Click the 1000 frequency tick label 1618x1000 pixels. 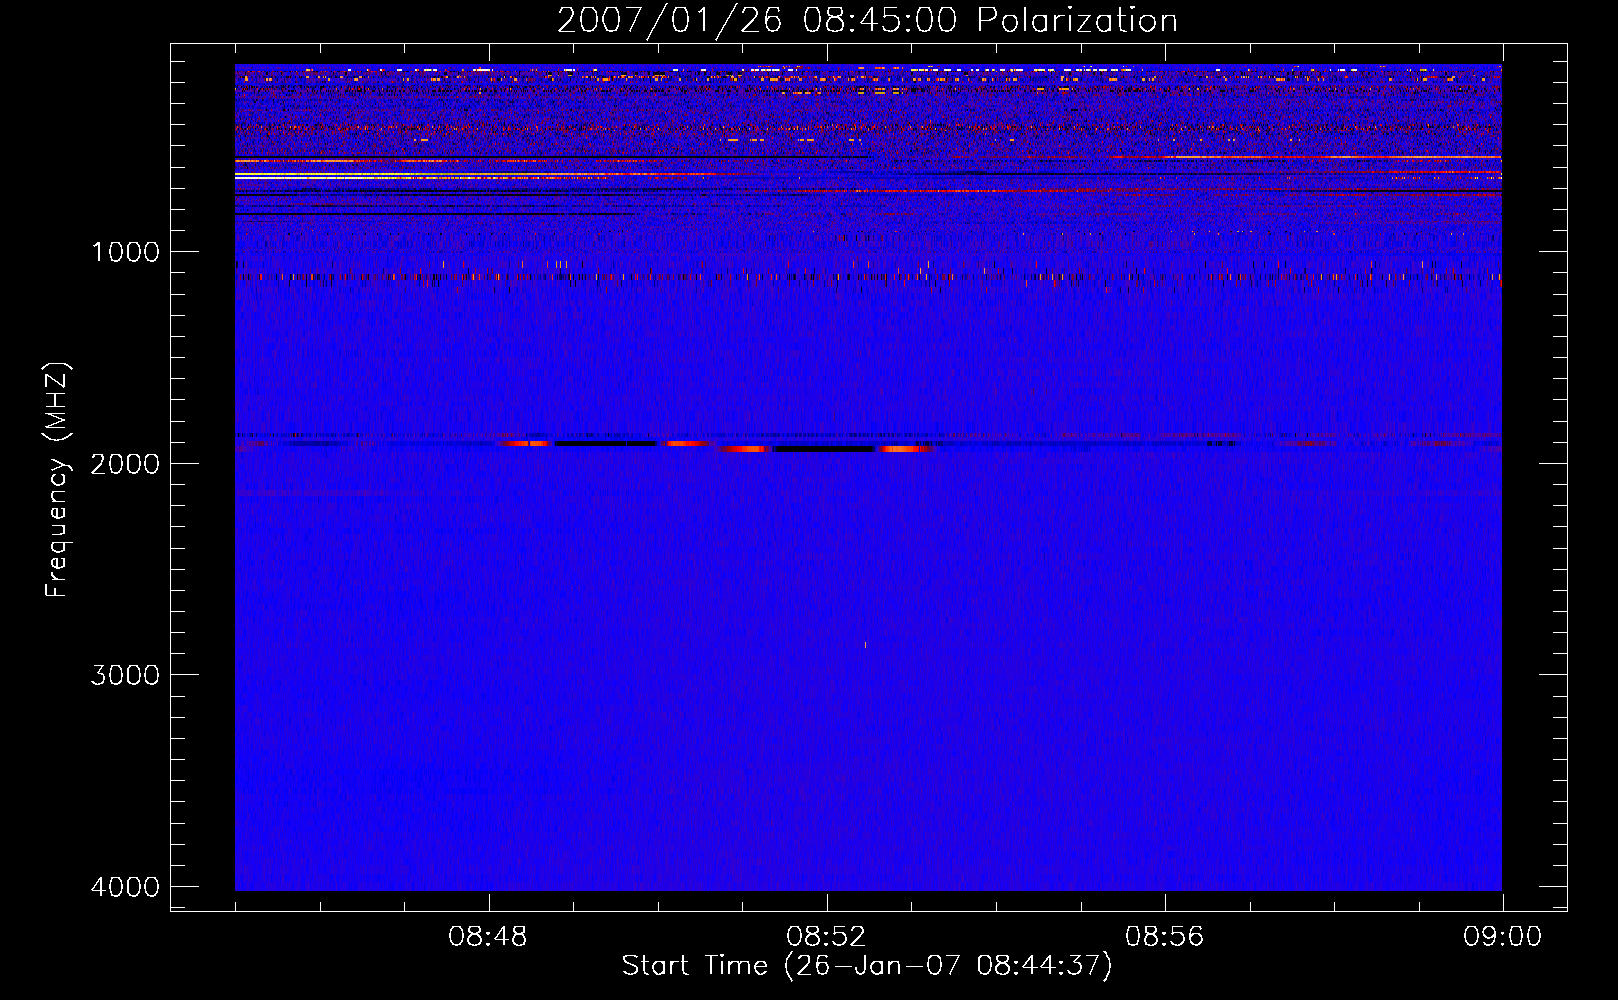126,251
